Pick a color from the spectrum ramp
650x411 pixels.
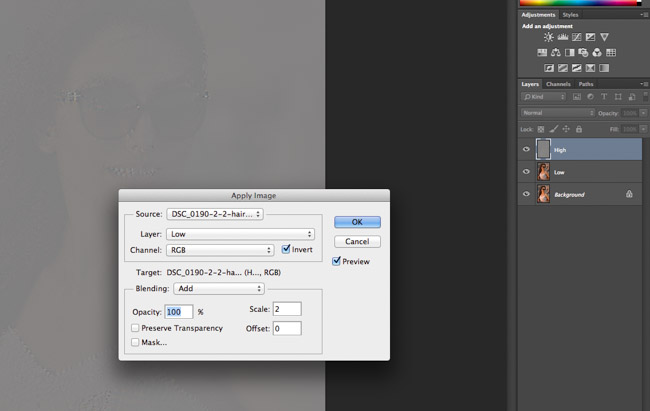(x=580, y=2)
